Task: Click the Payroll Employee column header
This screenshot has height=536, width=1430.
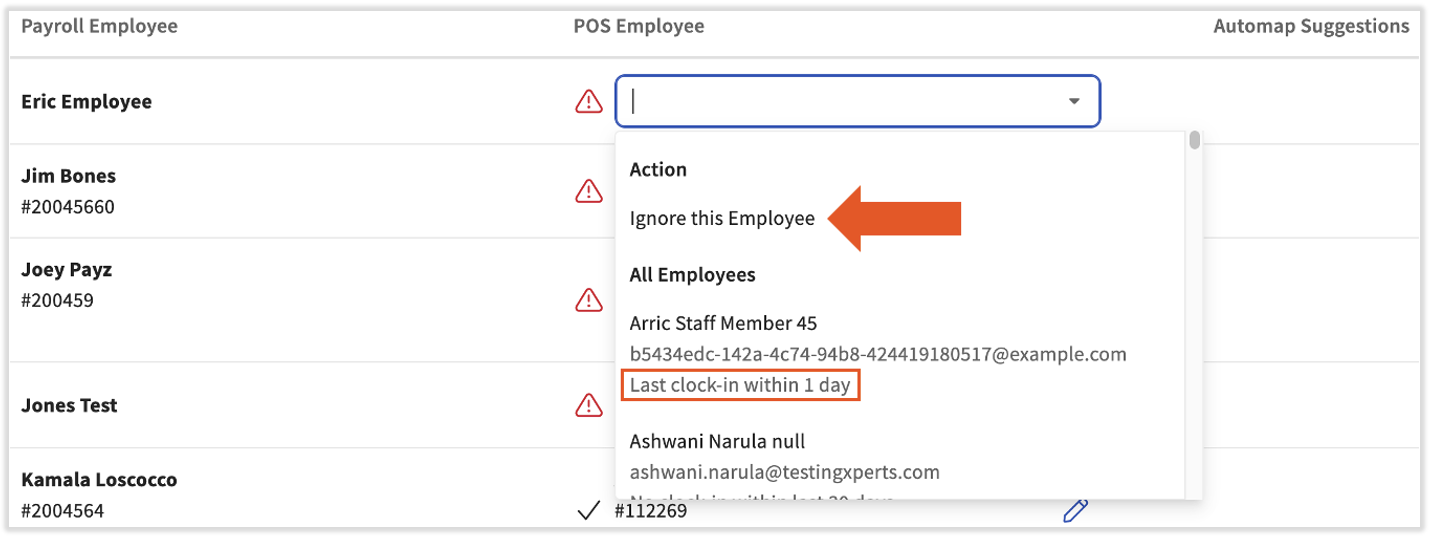Action: 99,26
